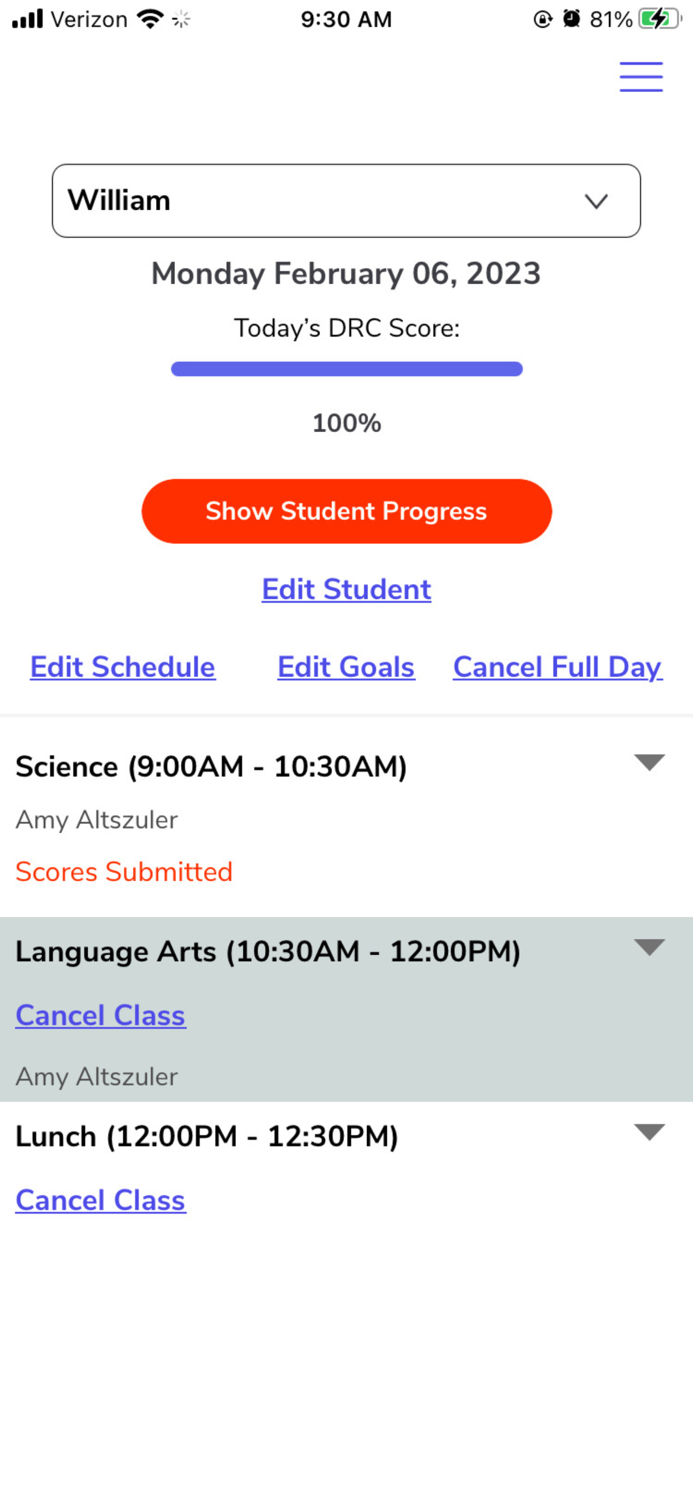Click the alarm clock status icon
The height and width of the screenshot is (1500, 693).
pos(570,18)
